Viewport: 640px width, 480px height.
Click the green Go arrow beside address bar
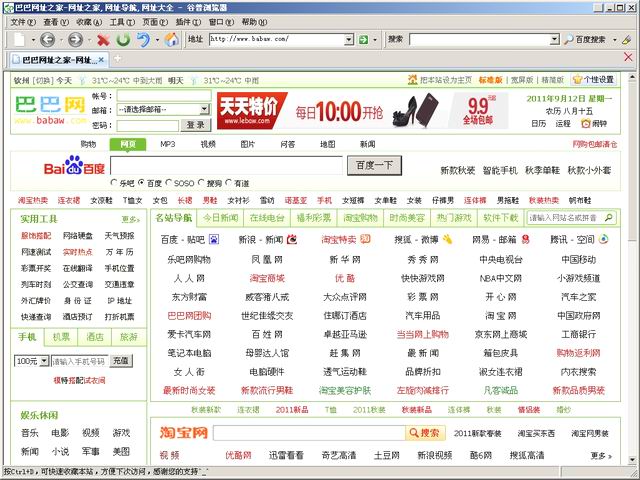coord(363,40)
